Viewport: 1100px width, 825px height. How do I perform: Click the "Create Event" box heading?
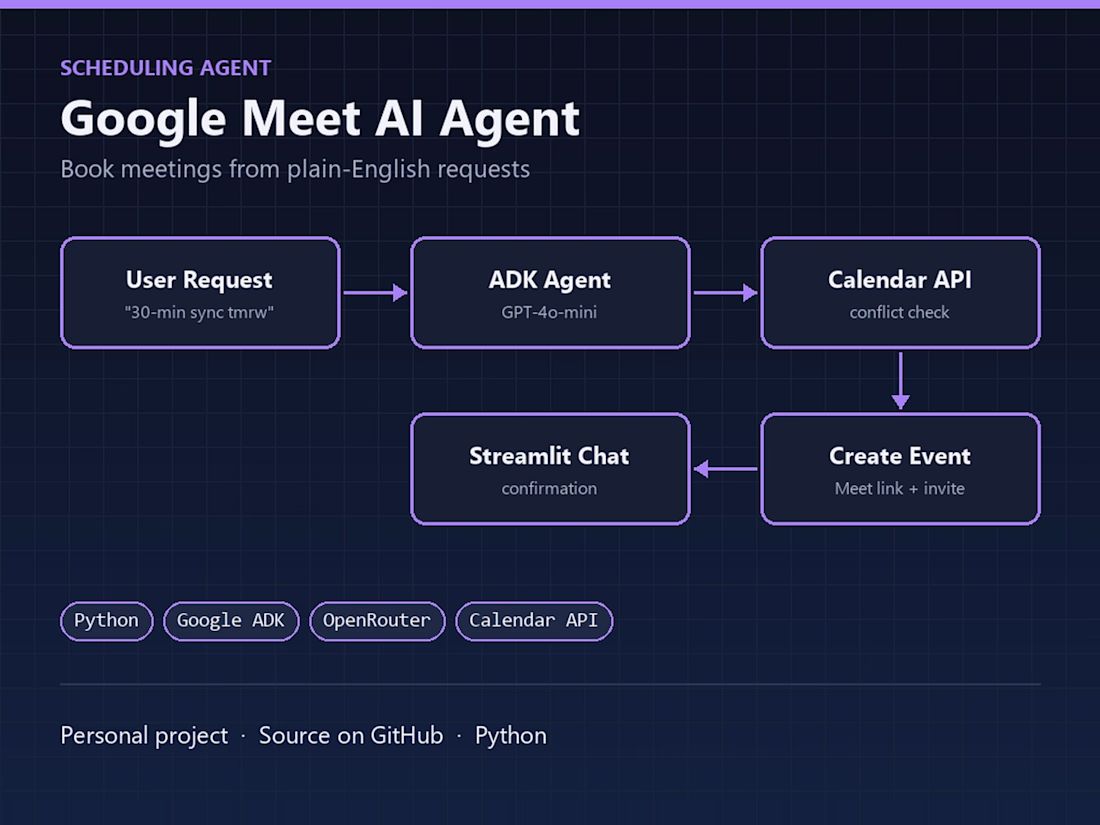tap(900, 456)
